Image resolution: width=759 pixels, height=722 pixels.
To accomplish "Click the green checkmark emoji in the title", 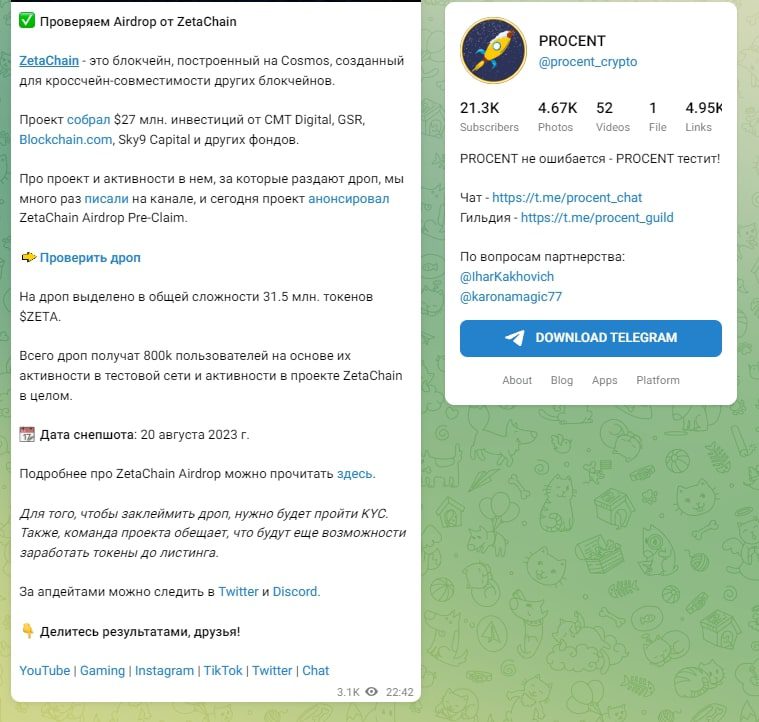I will (27, 21).
